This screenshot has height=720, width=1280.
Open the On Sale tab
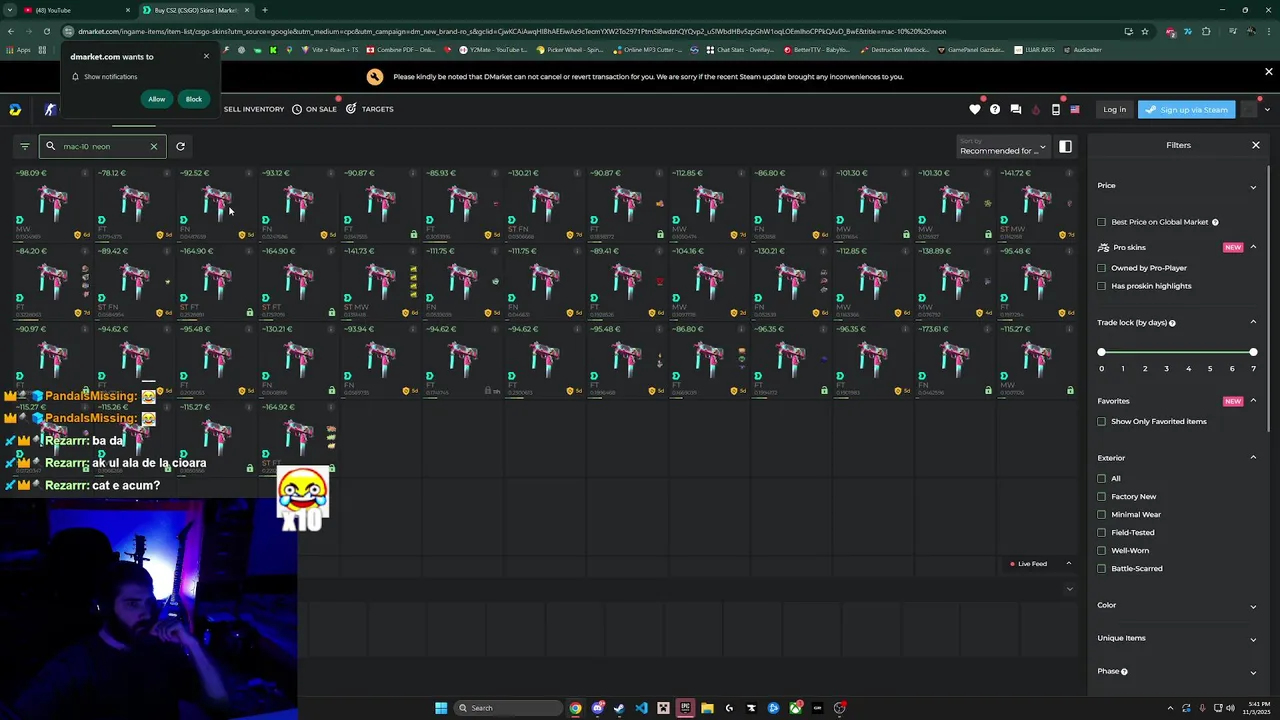(314, 109)
